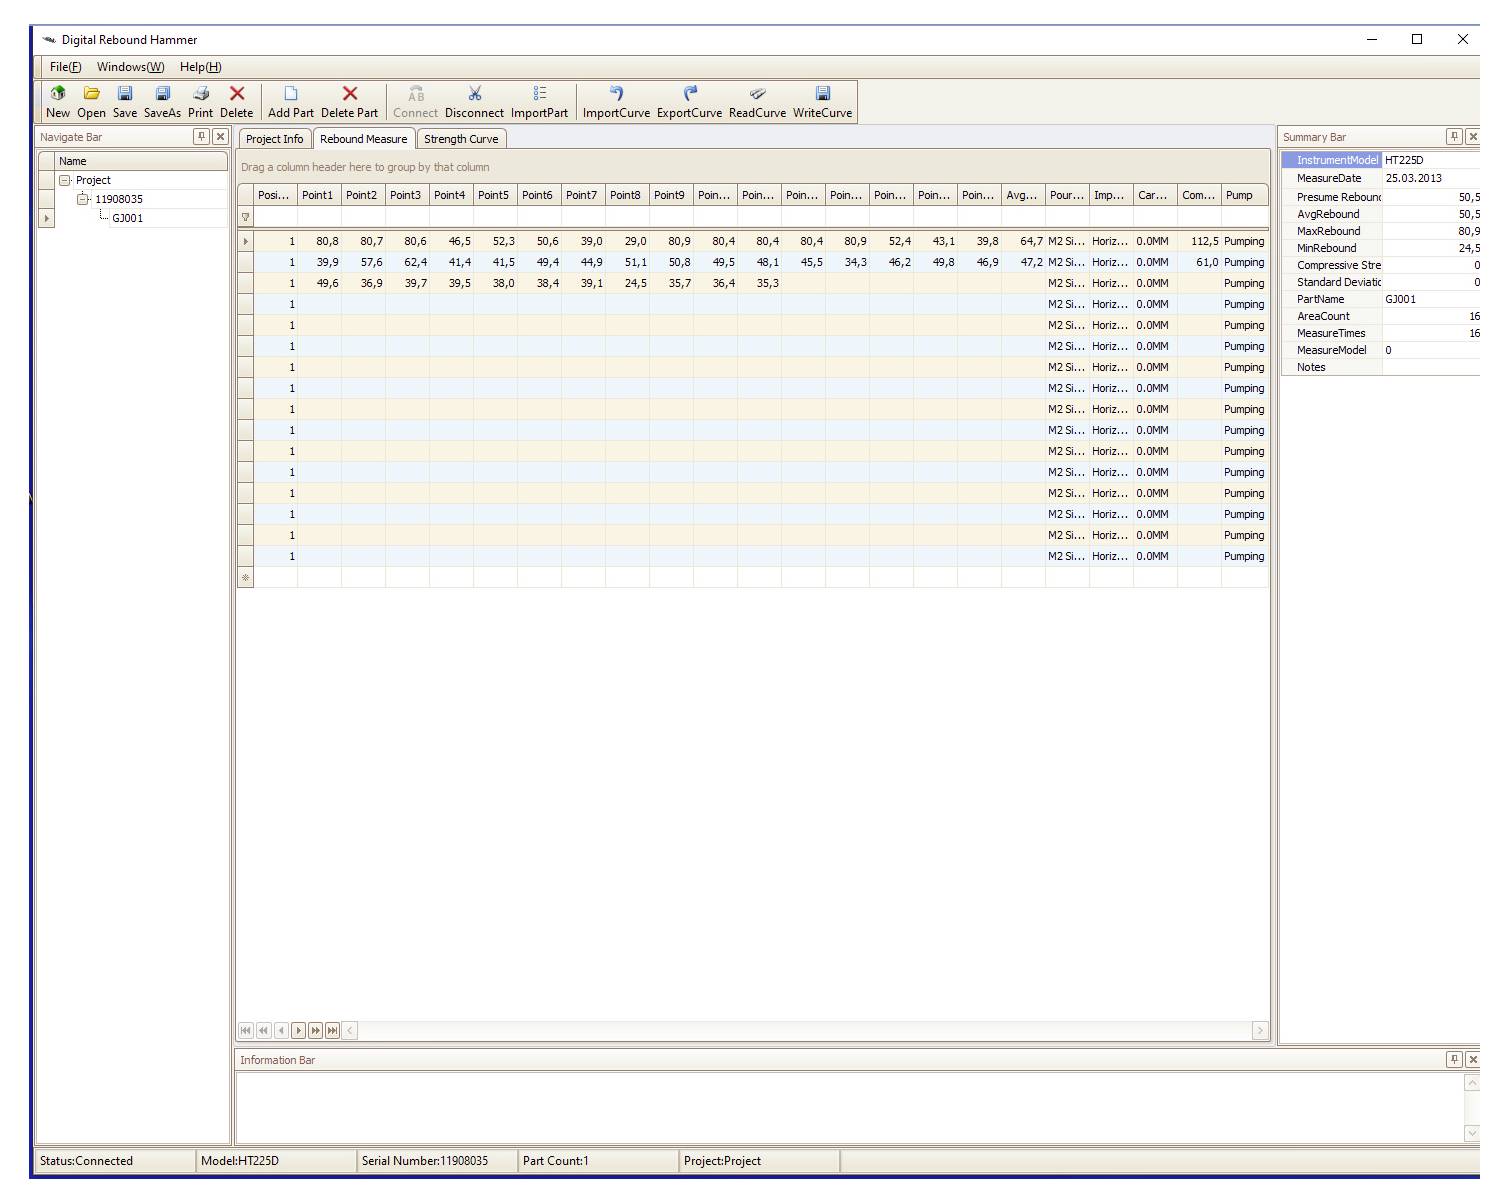Image resolution: width=1509 pixels, height=1202 pixels.
Task: Click the MaxRebound row in Summary Bar
Action: [1380, 231]
